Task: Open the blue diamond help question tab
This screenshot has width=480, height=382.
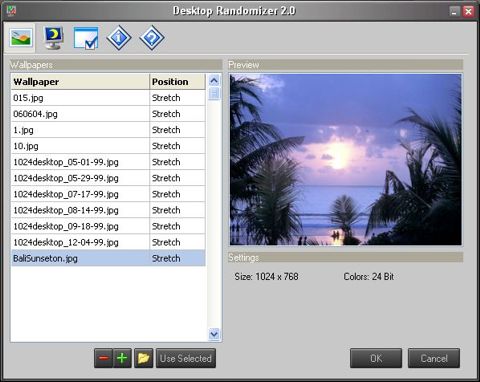Action: [x=152, y=38]
